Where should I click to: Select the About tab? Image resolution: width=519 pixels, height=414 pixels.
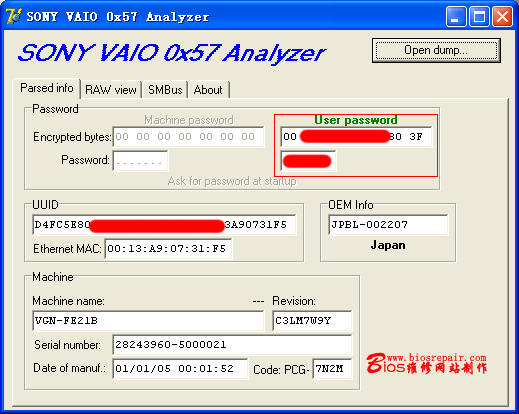[x=208, y=90]
